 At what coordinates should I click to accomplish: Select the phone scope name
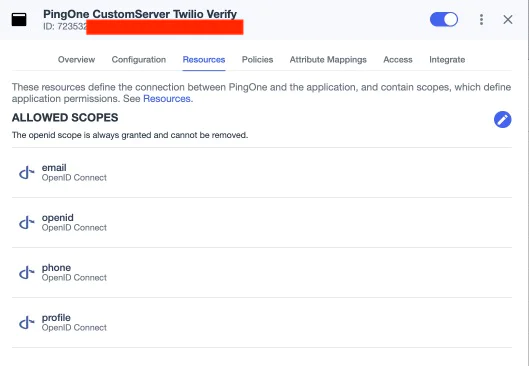tap(56, 268)
